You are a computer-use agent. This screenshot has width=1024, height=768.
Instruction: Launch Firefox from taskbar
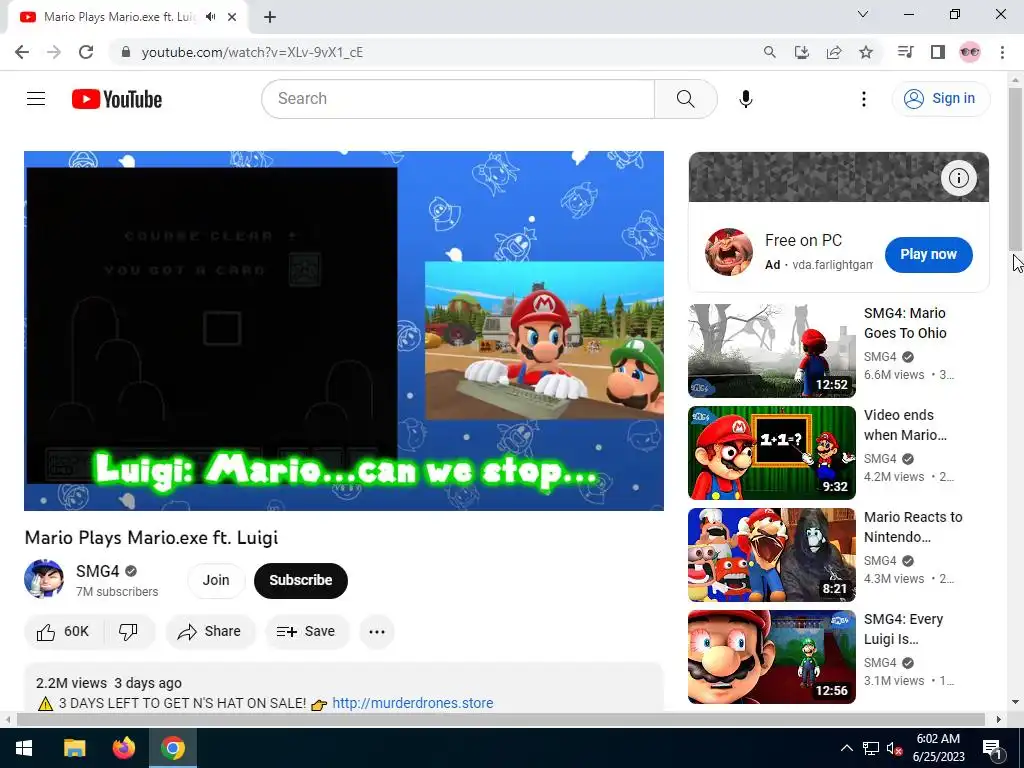click(123, 748)
